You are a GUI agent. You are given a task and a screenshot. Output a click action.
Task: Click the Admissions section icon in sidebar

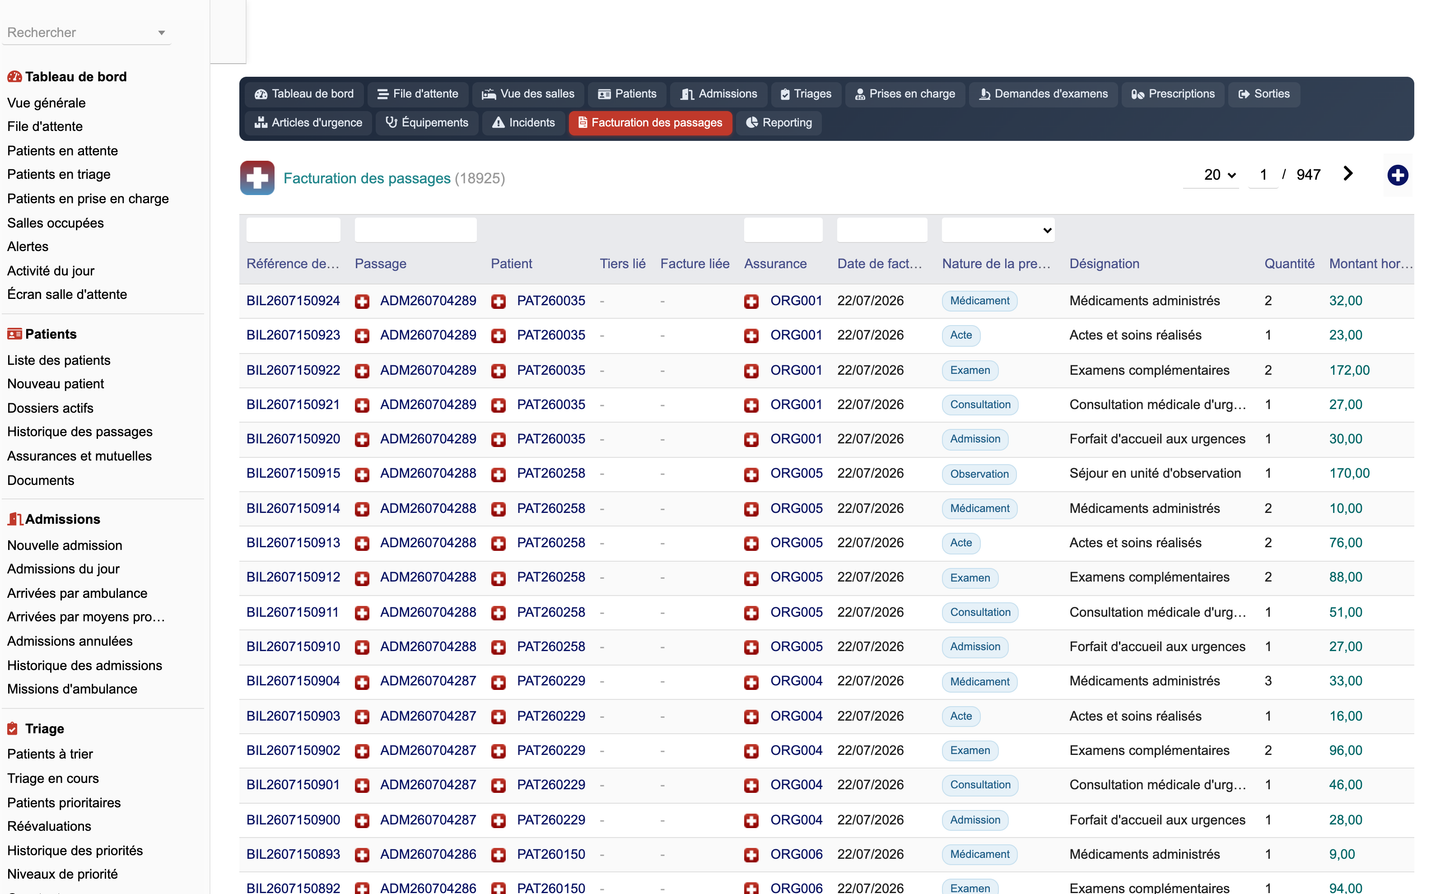point(14,519)
